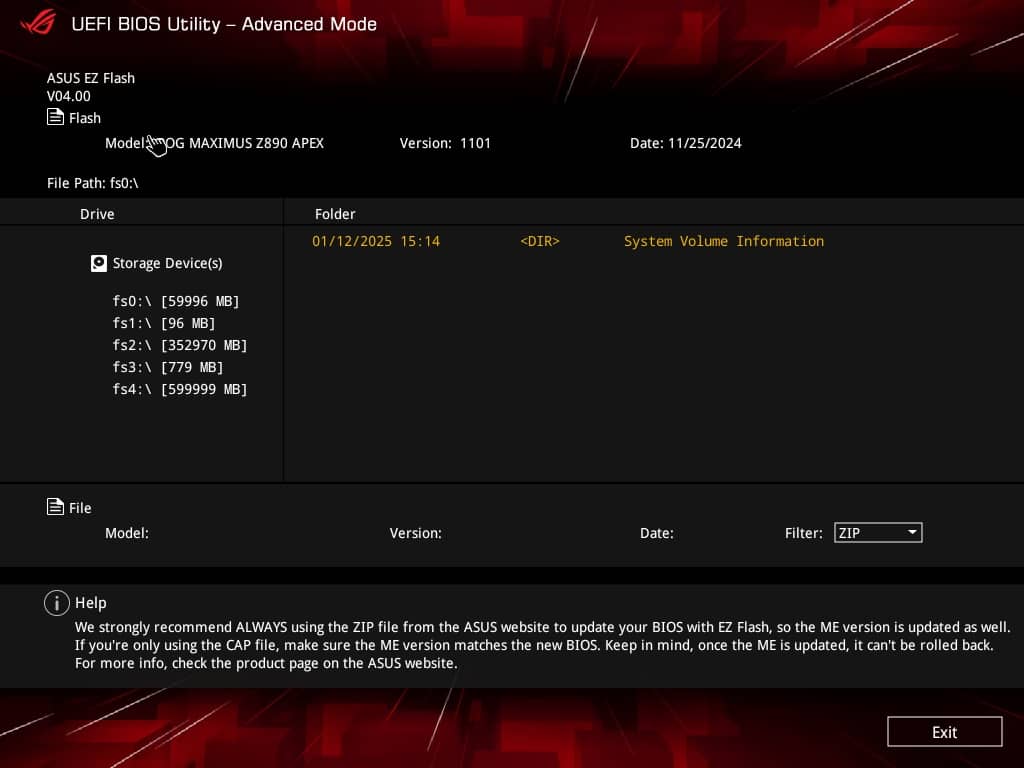This screenshot has width=1024, height=768.
Task: Click the UEFI BIOS Utility – Advanced Mode title
Action: [224, 24]
